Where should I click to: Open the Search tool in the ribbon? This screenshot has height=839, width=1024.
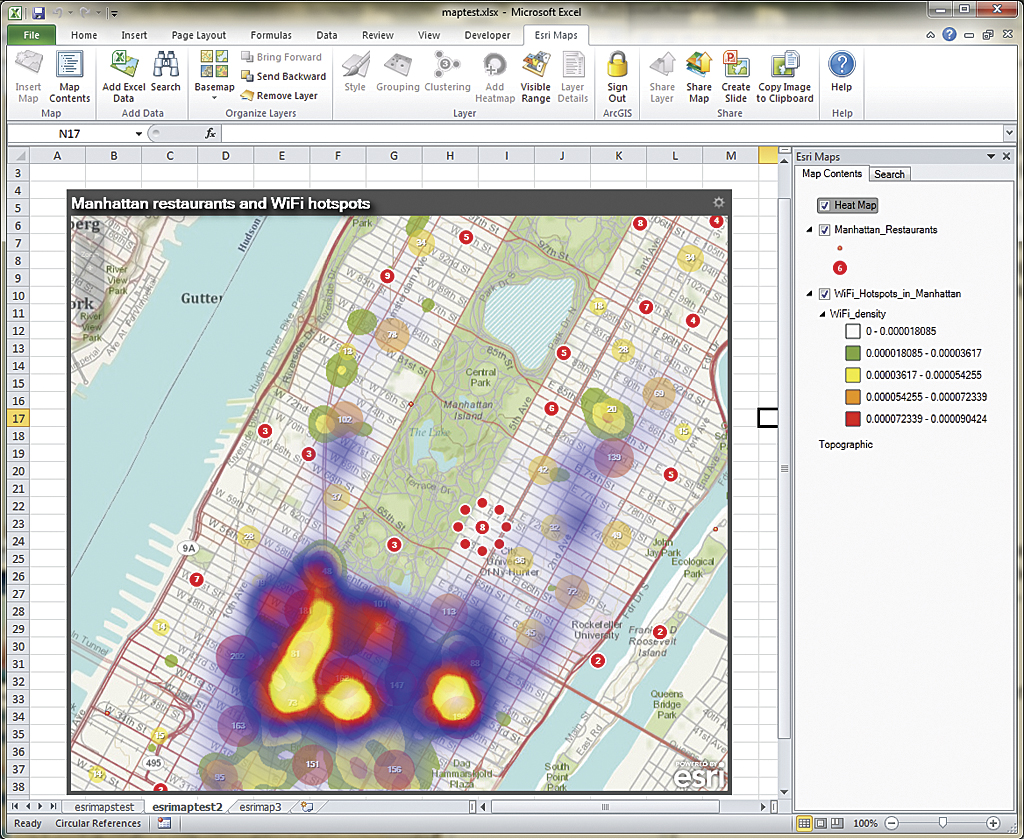pos(166,75)
